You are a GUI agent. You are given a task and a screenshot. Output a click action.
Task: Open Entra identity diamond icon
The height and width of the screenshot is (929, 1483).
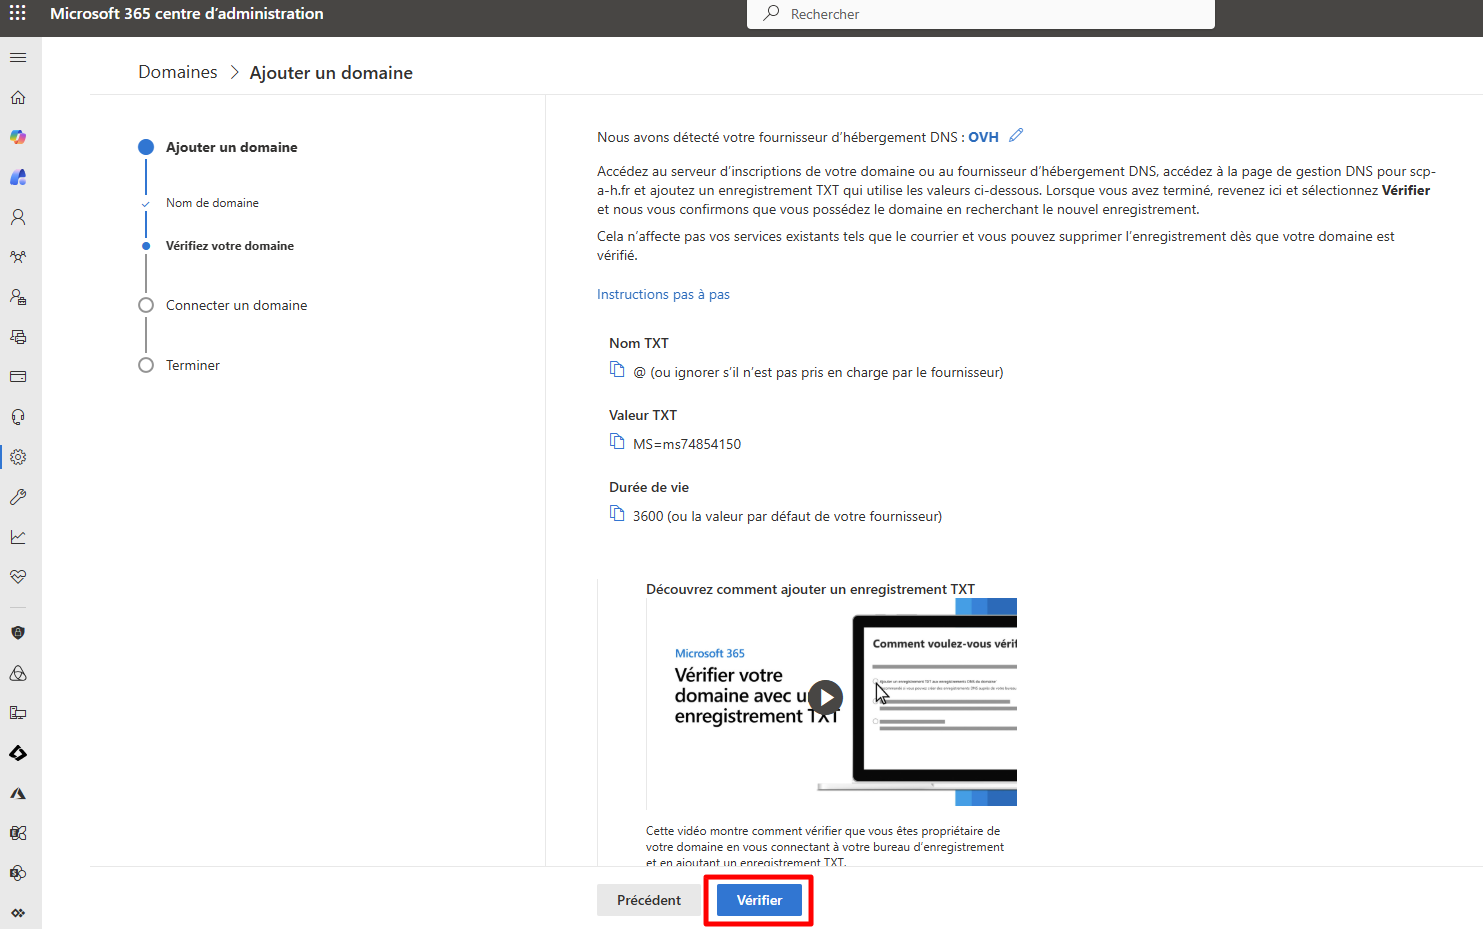[18, 753]
